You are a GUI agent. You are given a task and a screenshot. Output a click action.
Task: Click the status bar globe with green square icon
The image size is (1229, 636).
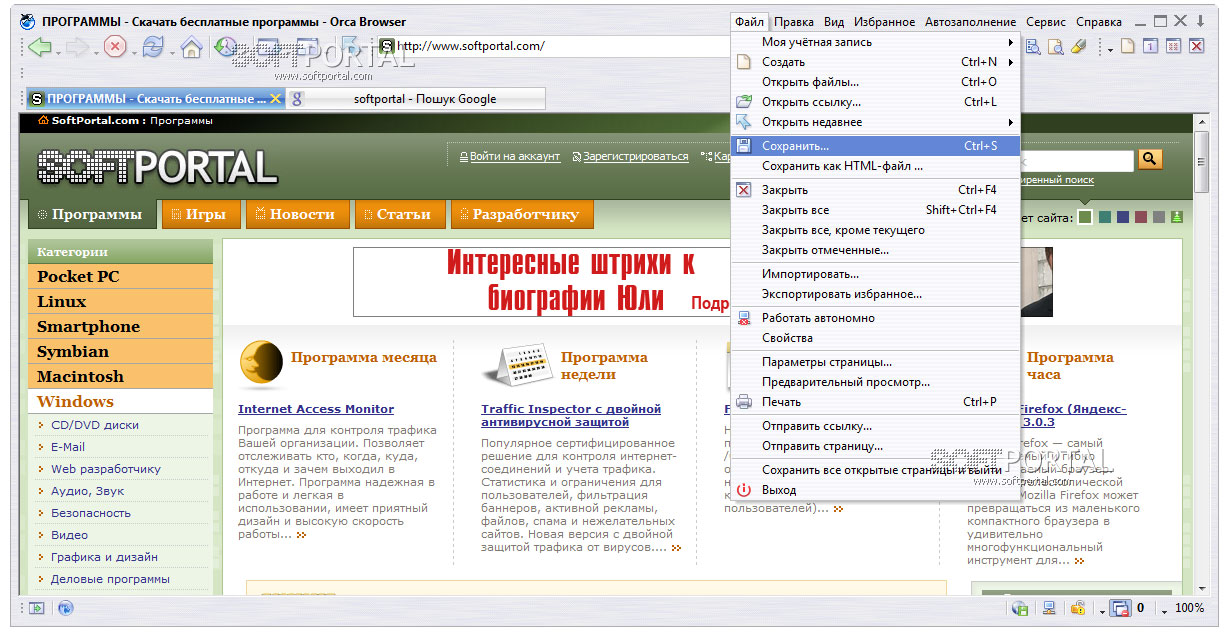click(1021, 608)
